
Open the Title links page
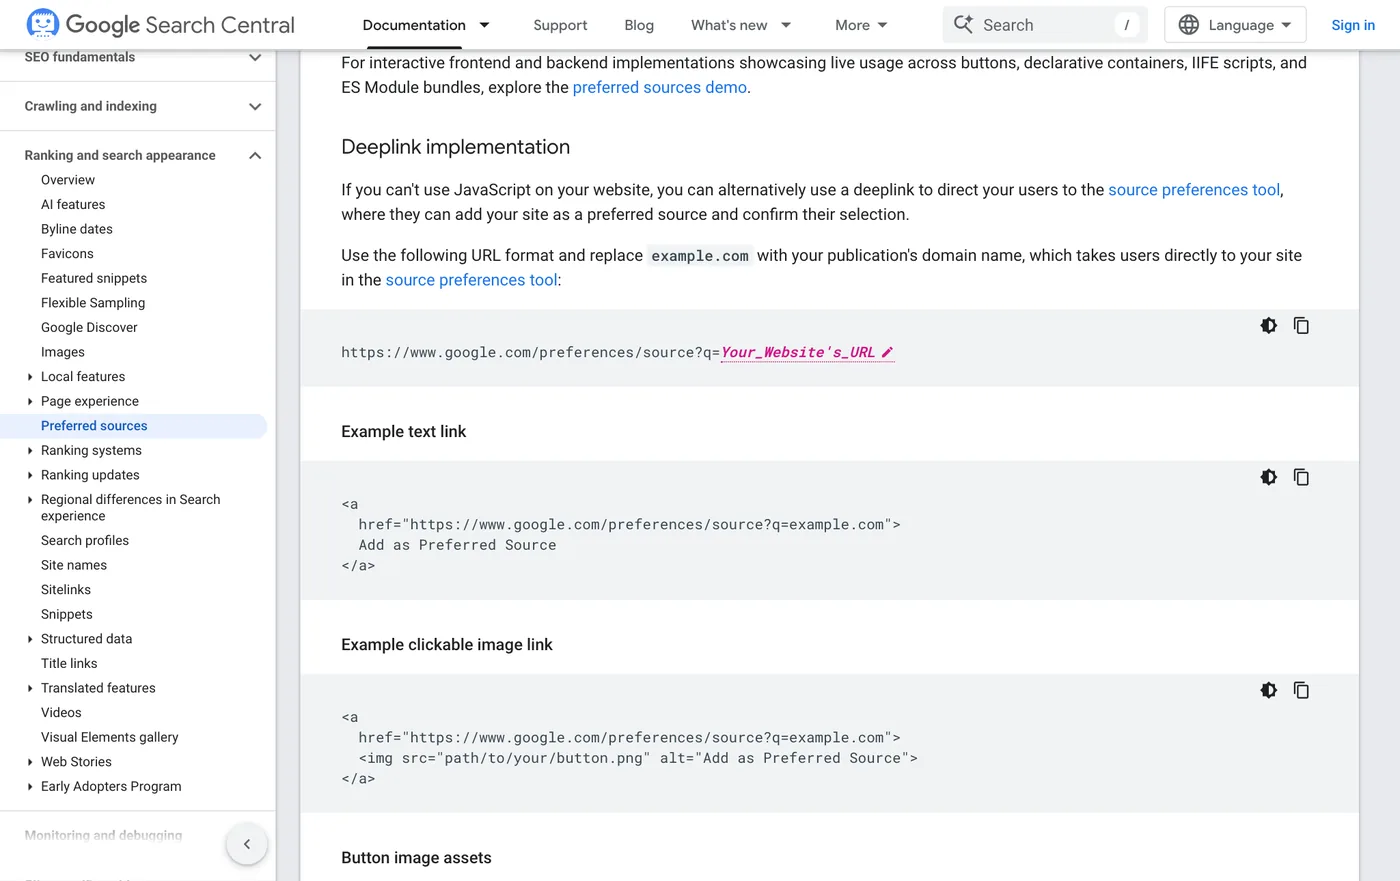69,663
